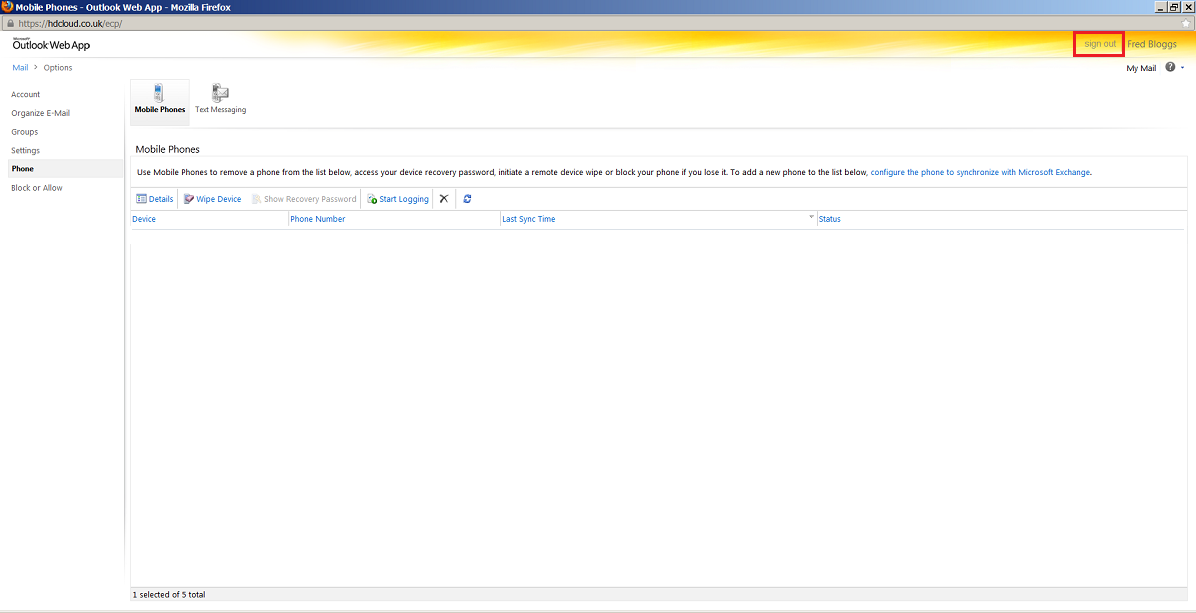
Task: Refresh the mobile phones list
Action: click(x=467, y=199)
